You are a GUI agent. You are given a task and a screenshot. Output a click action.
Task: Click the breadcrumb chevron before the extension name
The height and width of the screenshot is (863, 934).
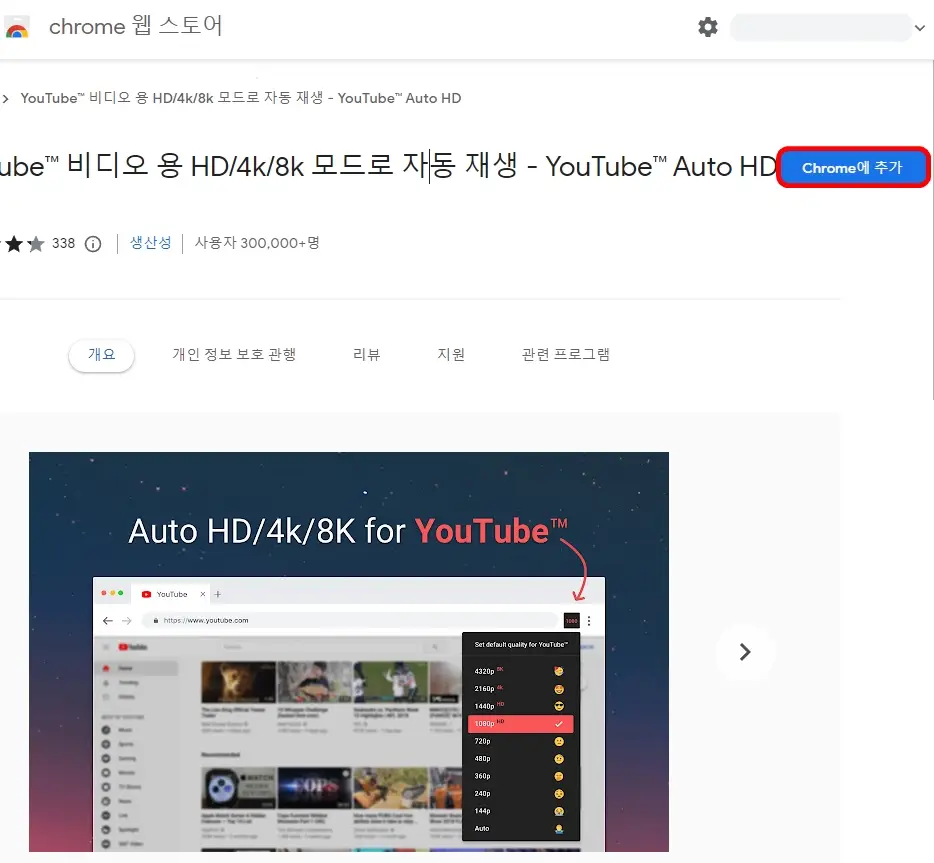tap(7, 98)
